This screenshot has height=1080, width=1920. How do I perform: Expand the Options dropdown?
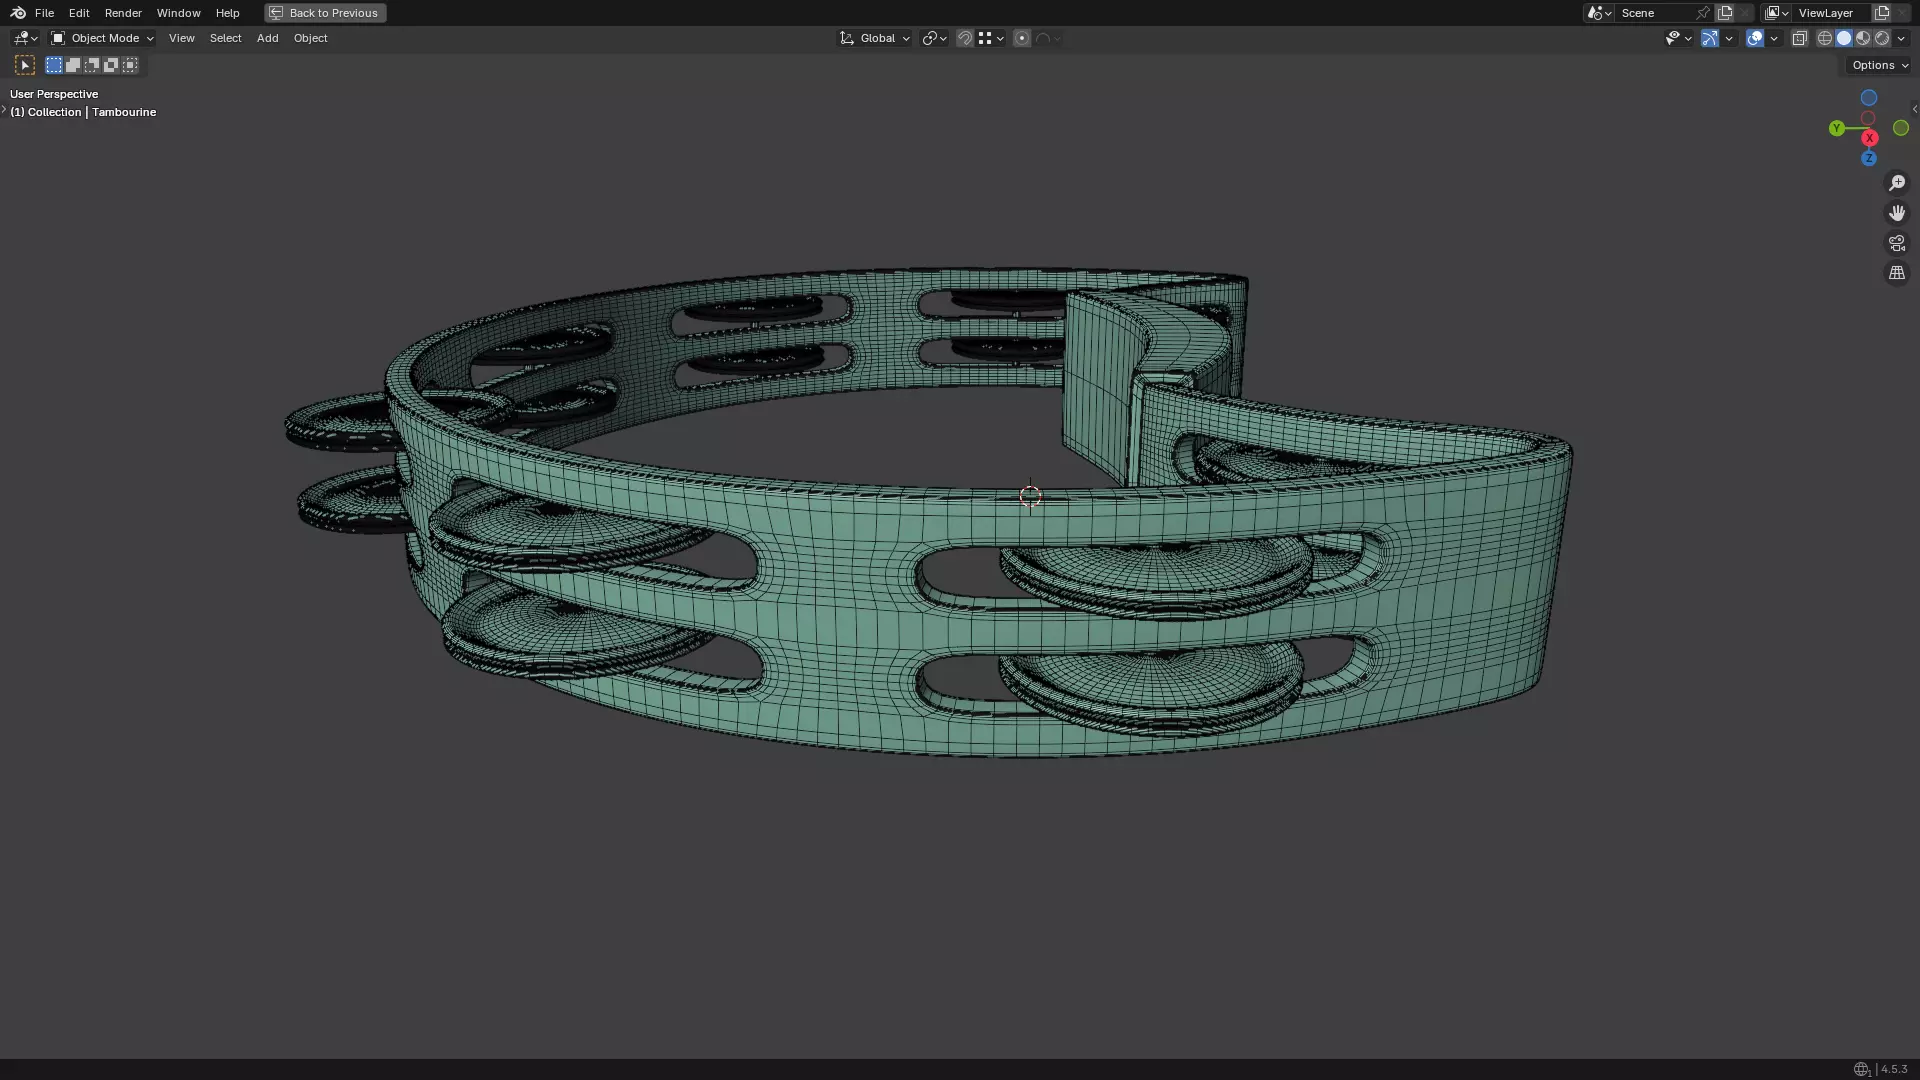(1880, 65)
